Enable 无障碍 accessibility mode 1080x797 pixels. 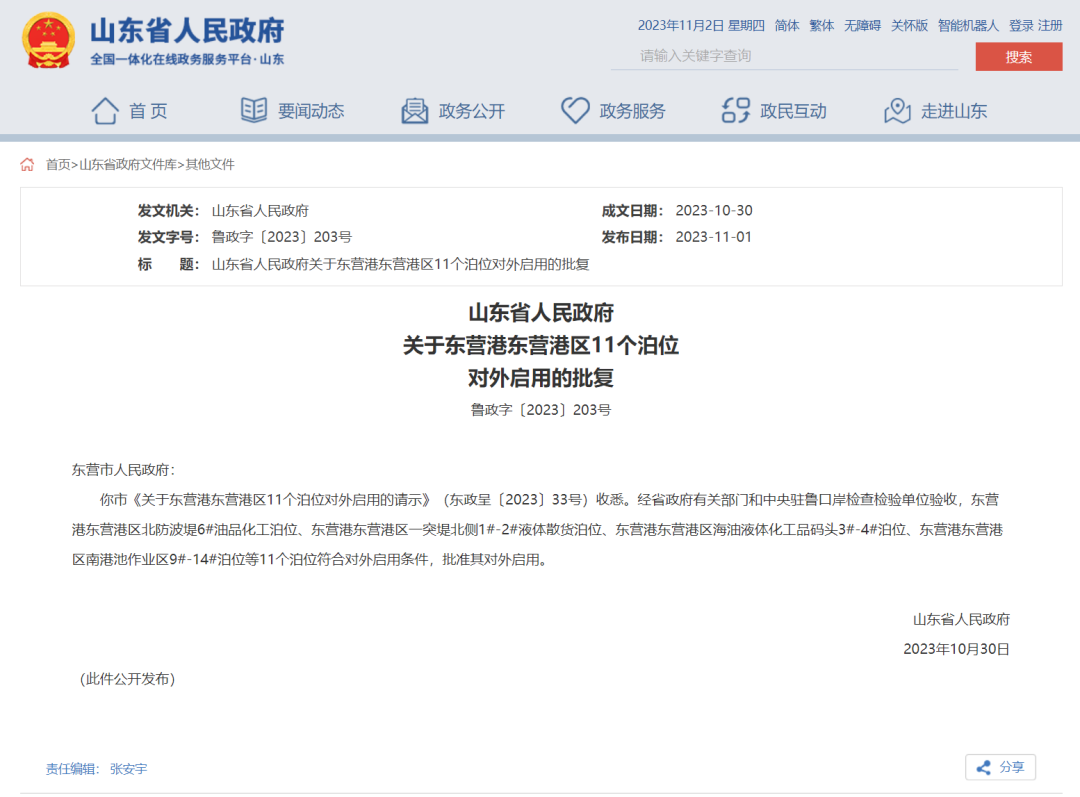pyautogui.click(x=861, y=26)
